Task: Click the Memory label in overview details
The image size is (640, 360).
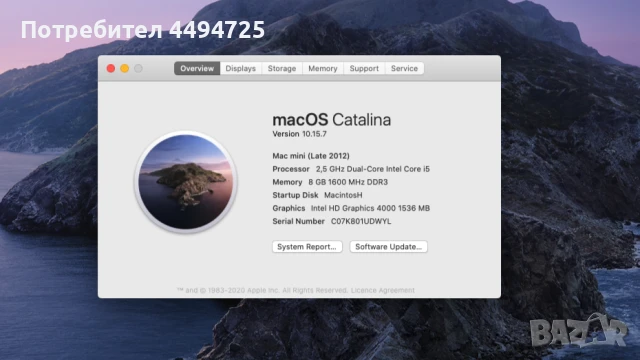Action: 287,182
